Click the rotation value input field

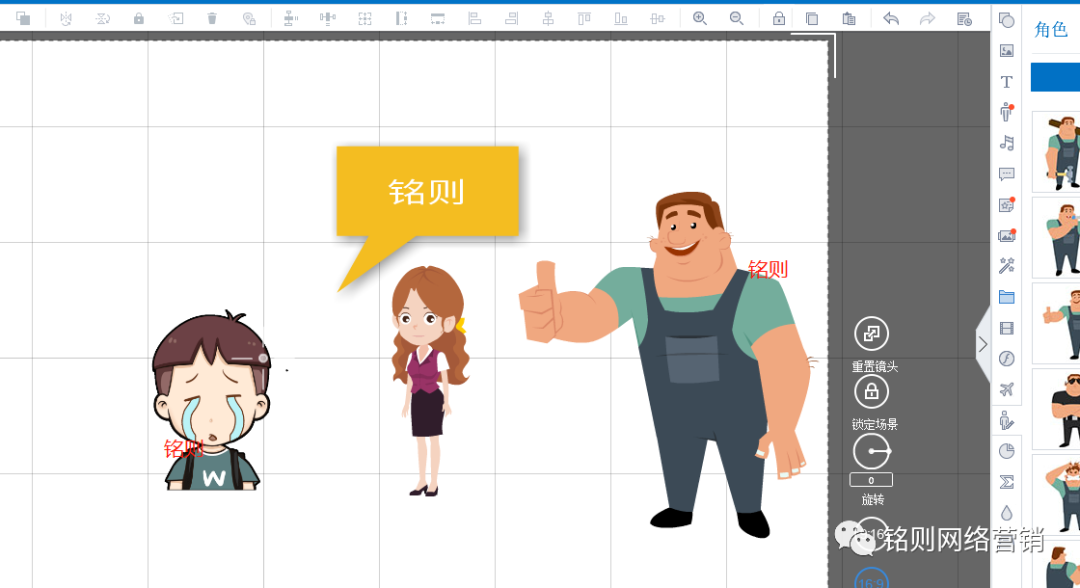[871, 480]
